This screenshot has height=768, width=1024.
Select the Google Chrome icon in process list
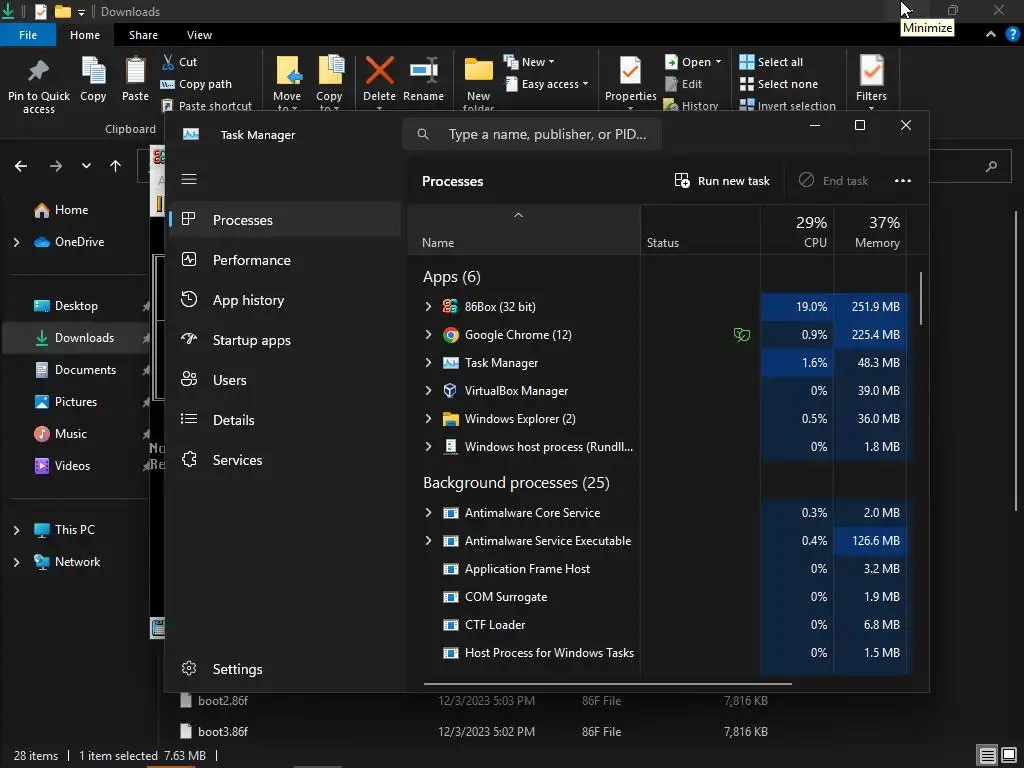pyautogui.click(x=451, y=334)
